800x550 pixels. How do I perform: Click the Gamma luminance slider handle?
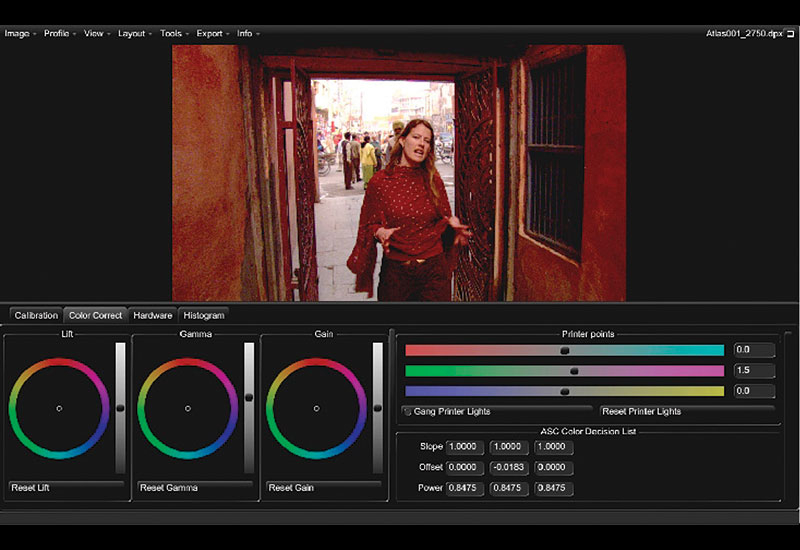pos(249,397)
